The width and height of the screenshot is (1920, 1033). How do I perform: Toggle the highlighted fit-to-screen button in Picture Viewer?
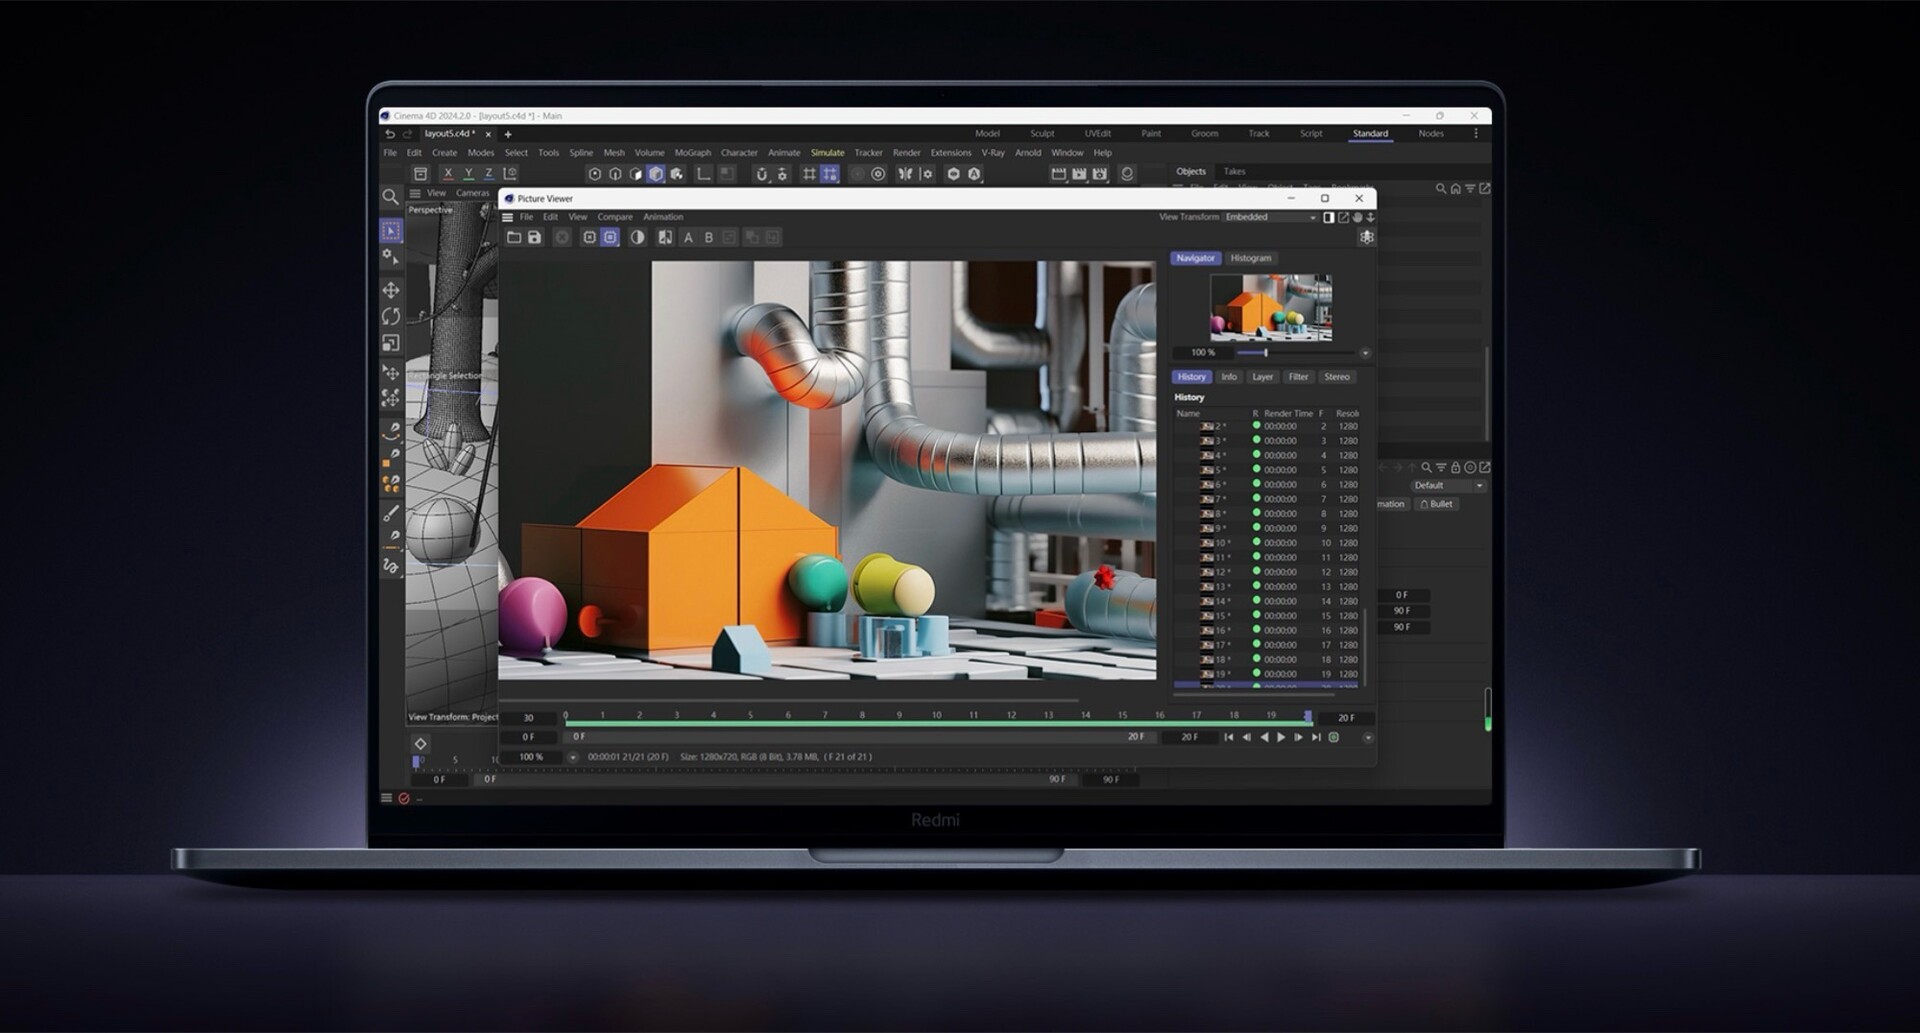[610, 237]
